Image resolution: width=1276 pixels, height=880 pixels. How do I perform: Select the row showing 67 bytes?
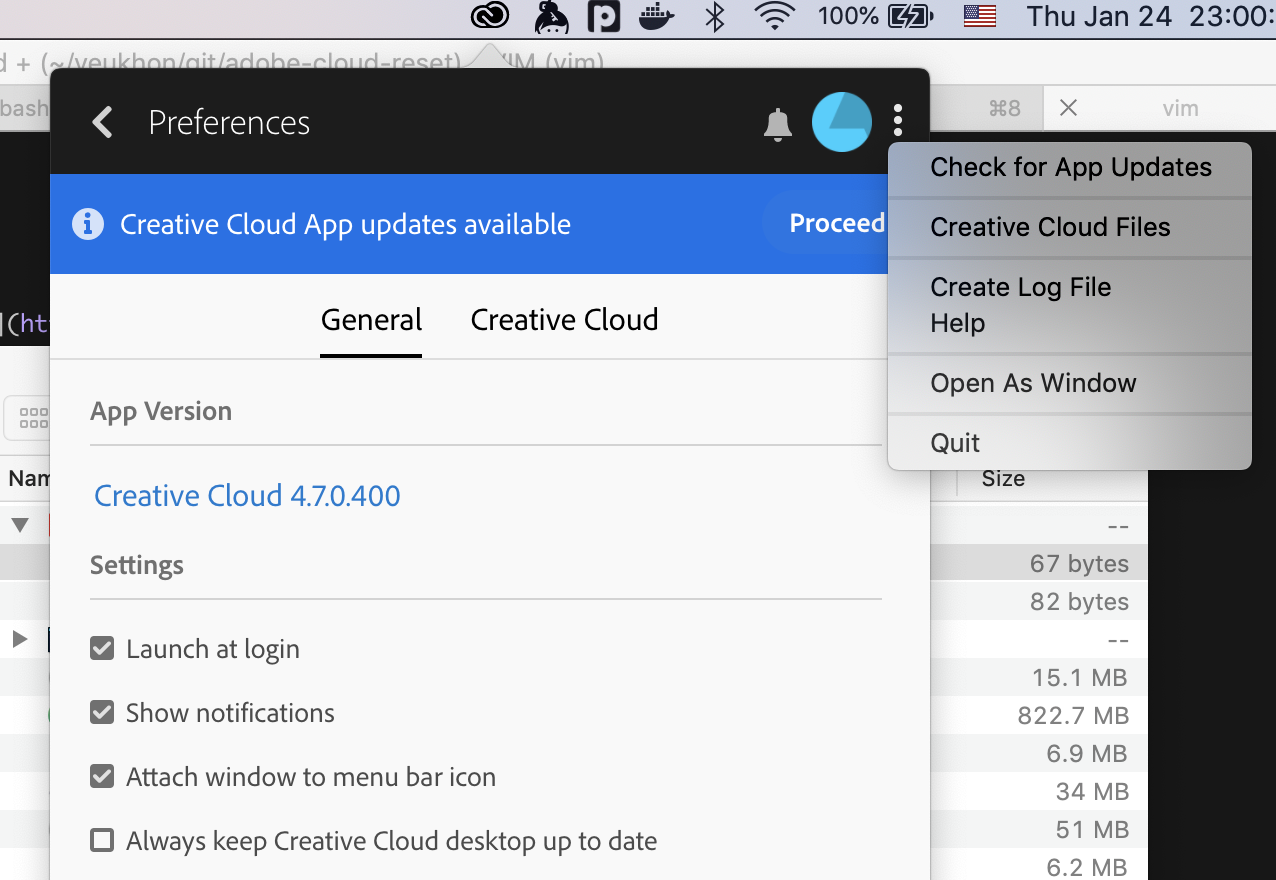coord(1039,564)
